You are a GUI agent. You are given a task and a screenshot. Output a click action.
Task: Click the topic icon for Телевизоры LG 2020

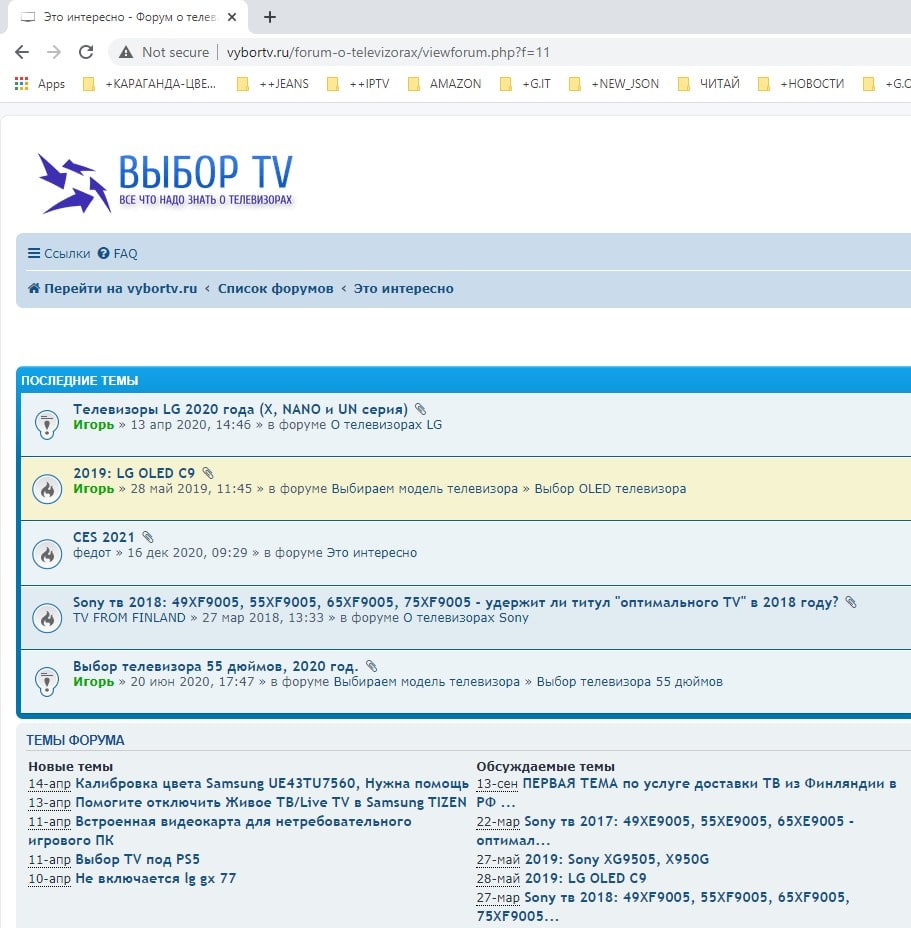pos(47,424)
